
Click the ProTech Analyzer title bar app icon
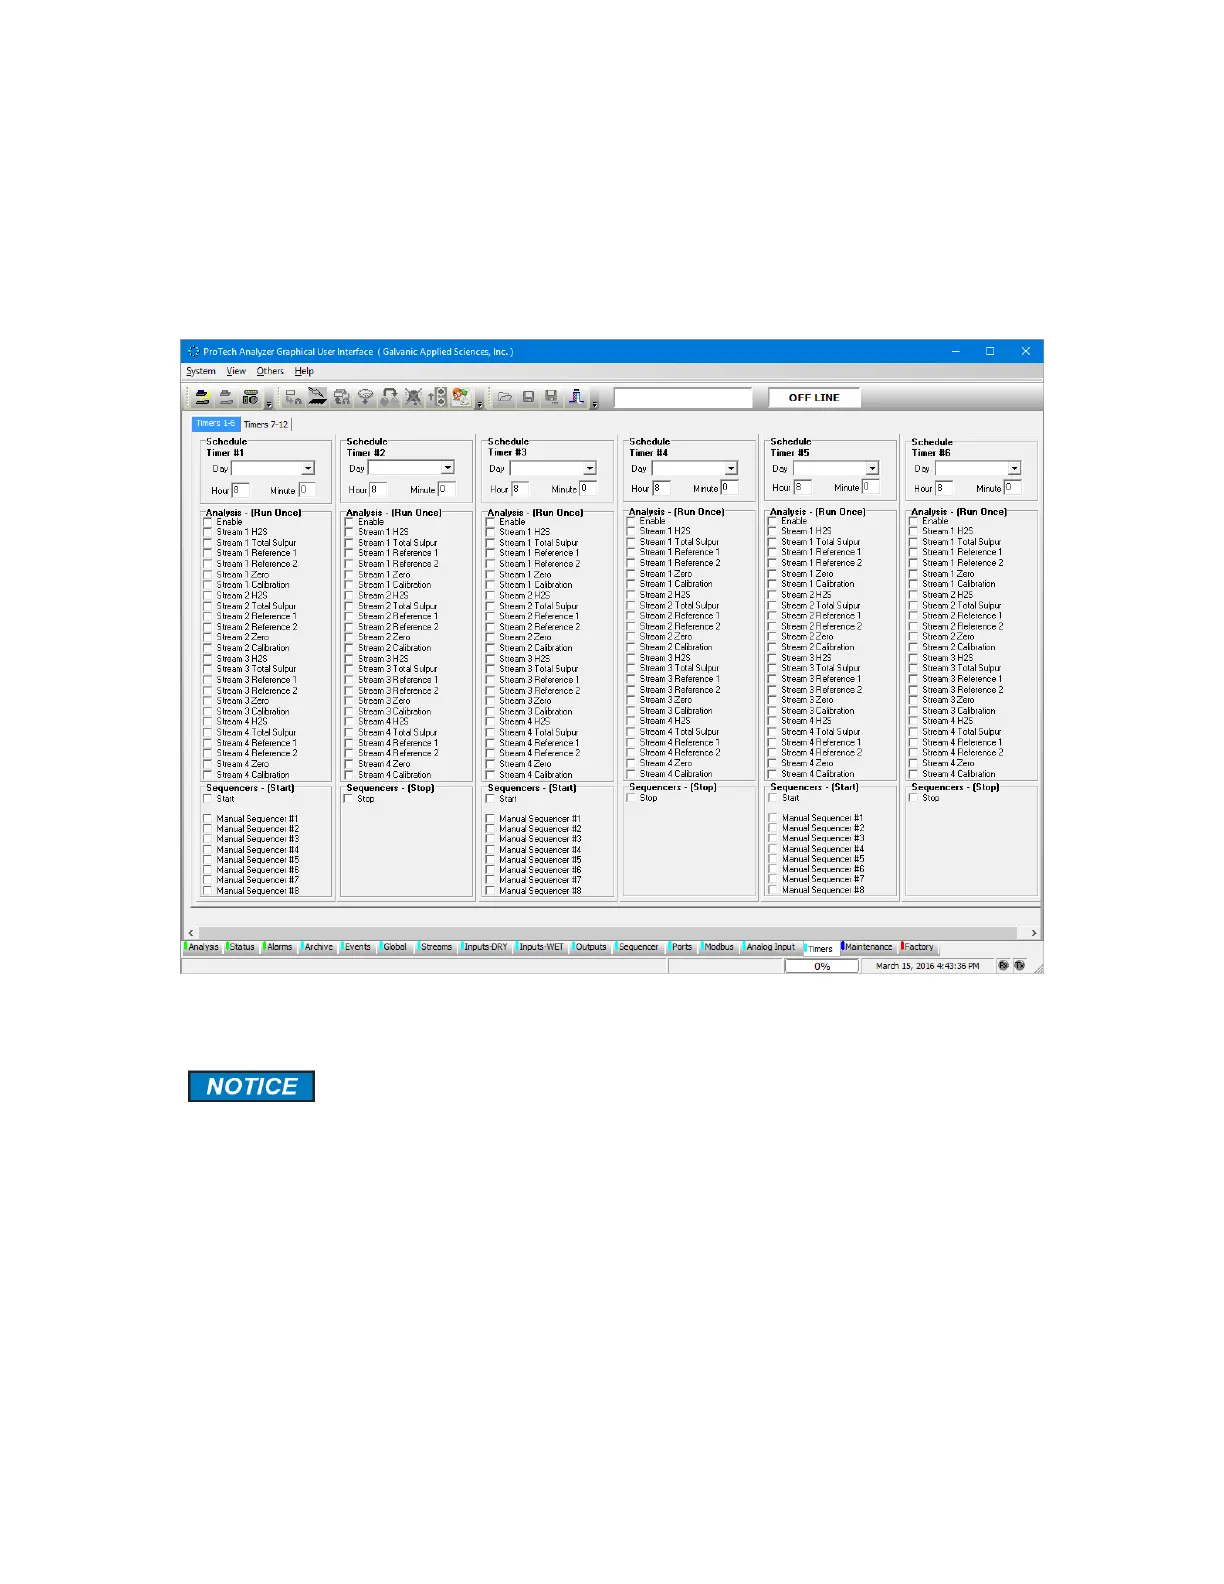point(193,352)
